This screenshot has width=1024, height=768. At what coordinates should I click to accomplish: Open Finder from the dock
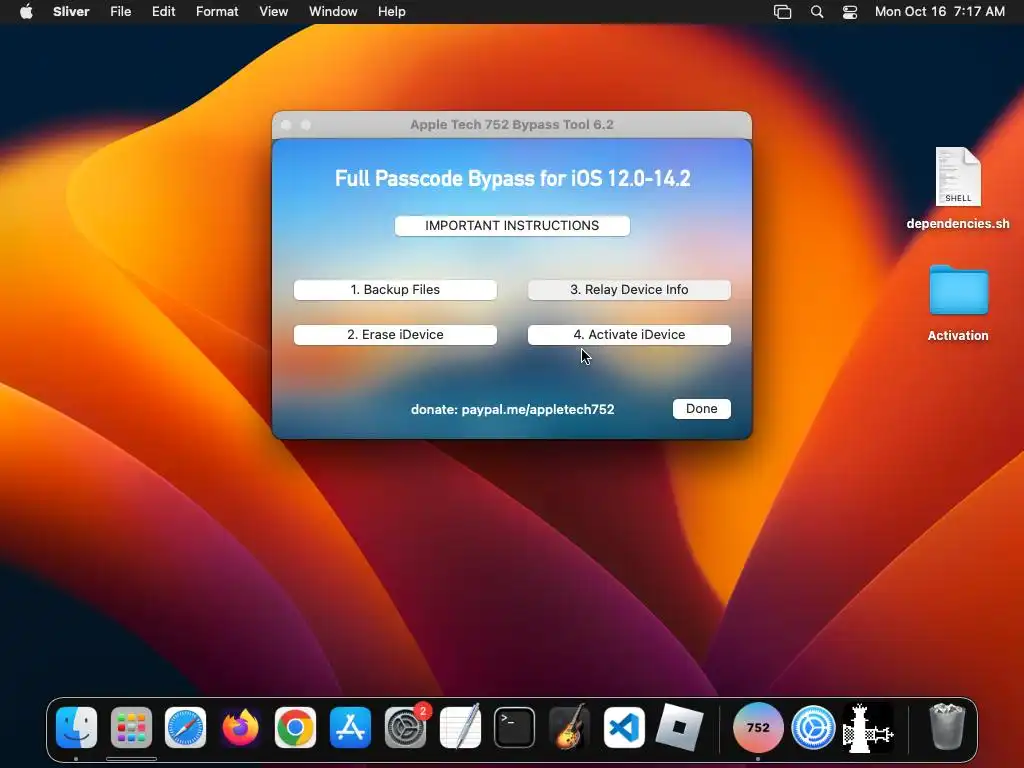point(76,728)
